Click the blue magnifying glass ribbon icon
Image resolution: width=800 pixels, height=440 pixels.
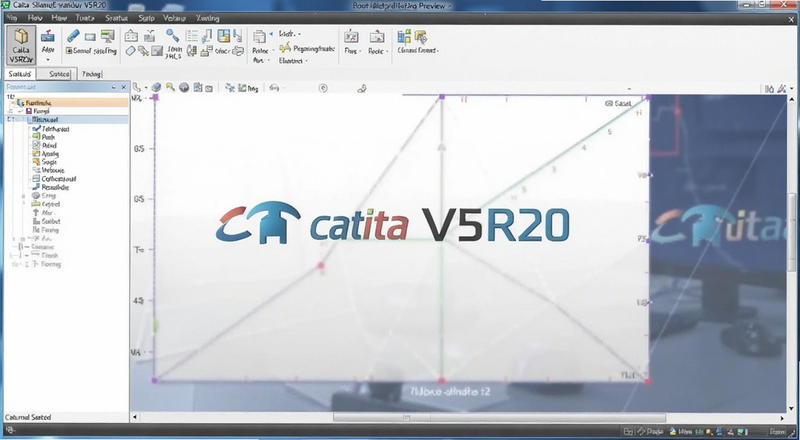click(172, 35)
